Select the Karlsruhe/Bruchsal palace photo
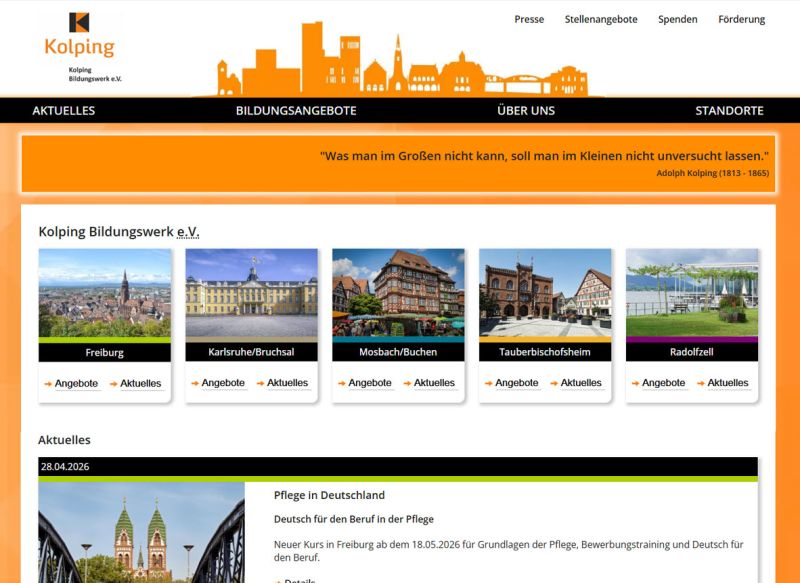Screen dimensions: 800x583 (252, 293)
